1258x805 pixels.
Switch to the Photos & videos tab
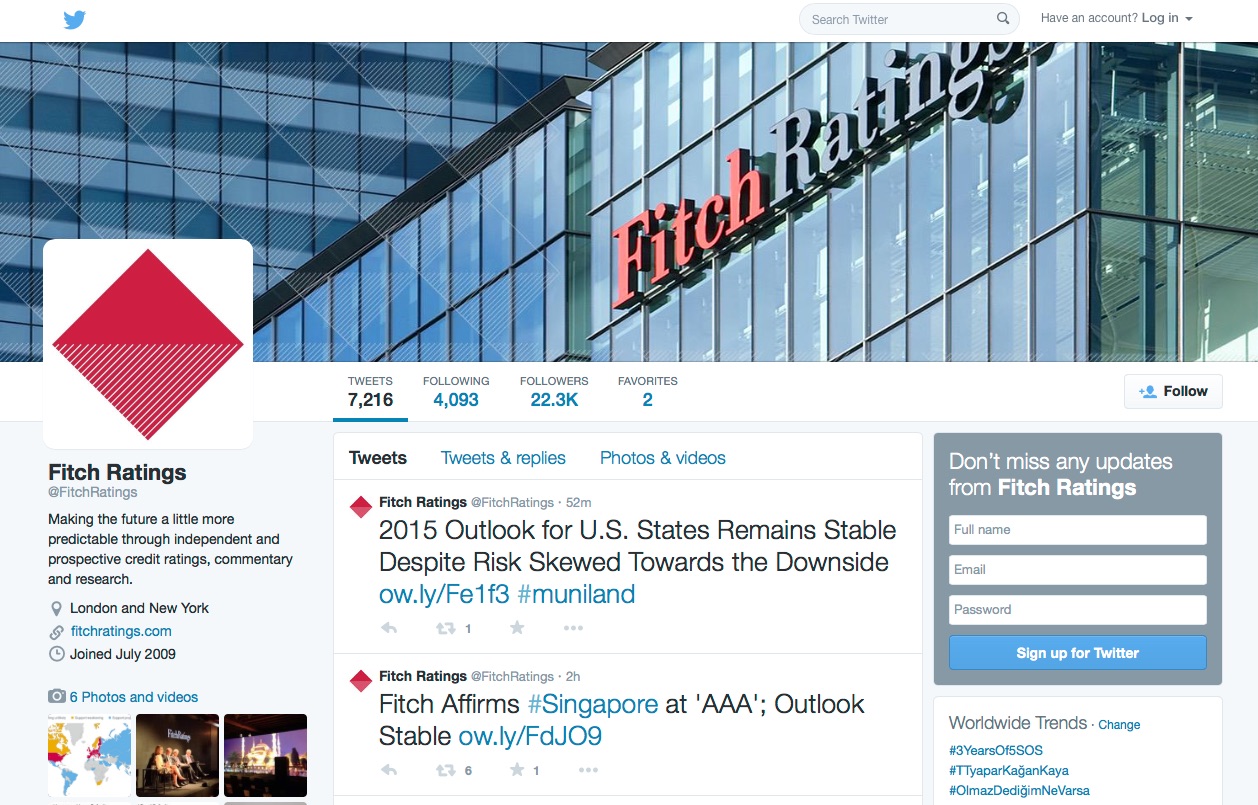tap(663, 458)
